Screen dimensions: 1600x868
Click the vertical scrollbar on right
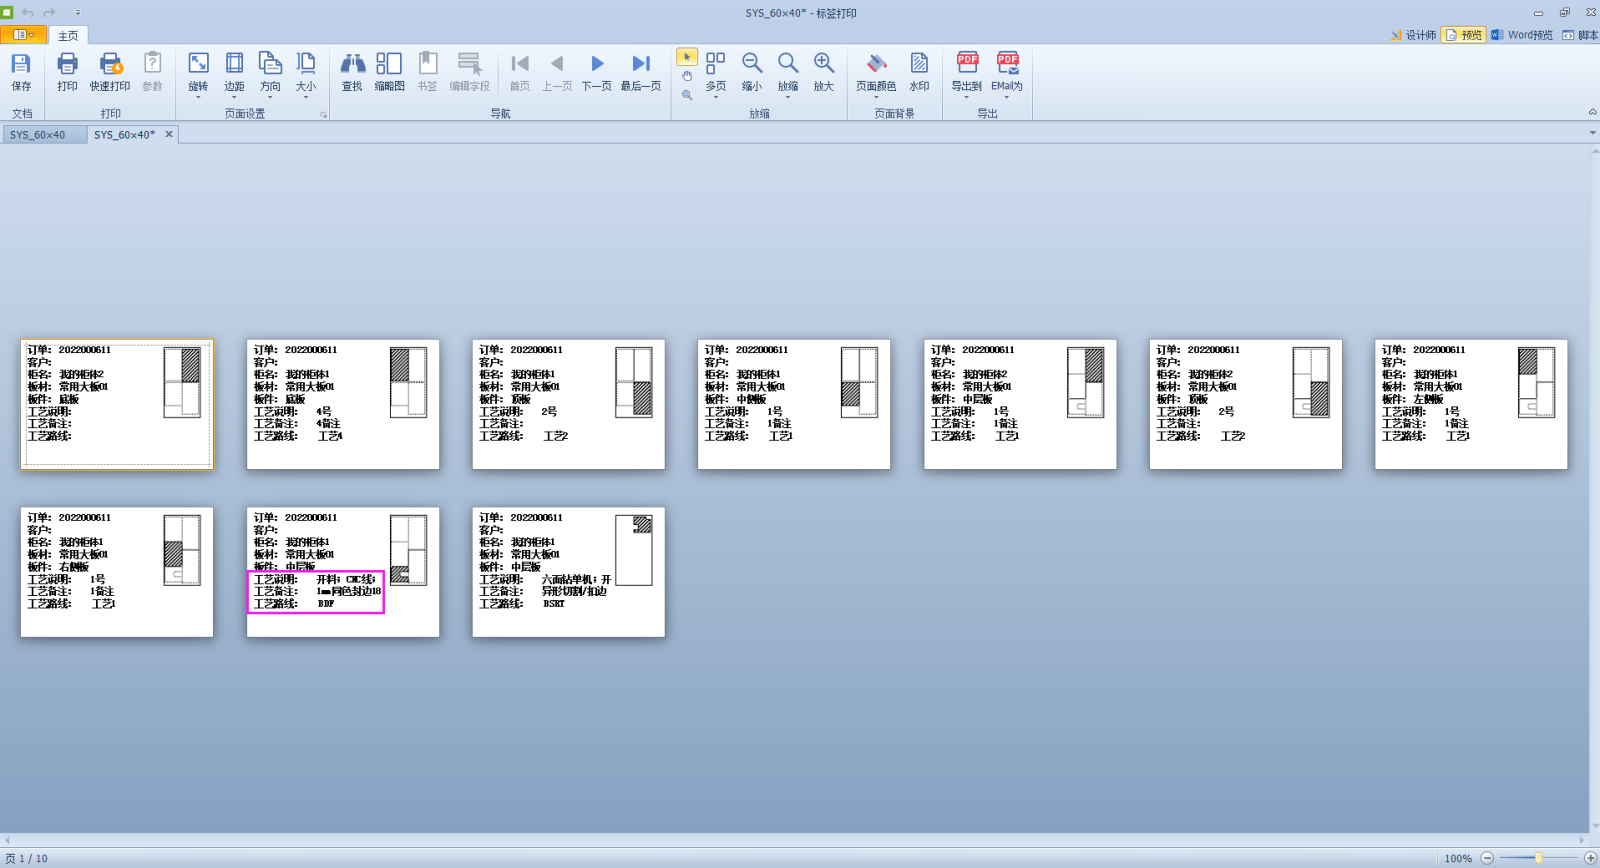(1594, 488)
